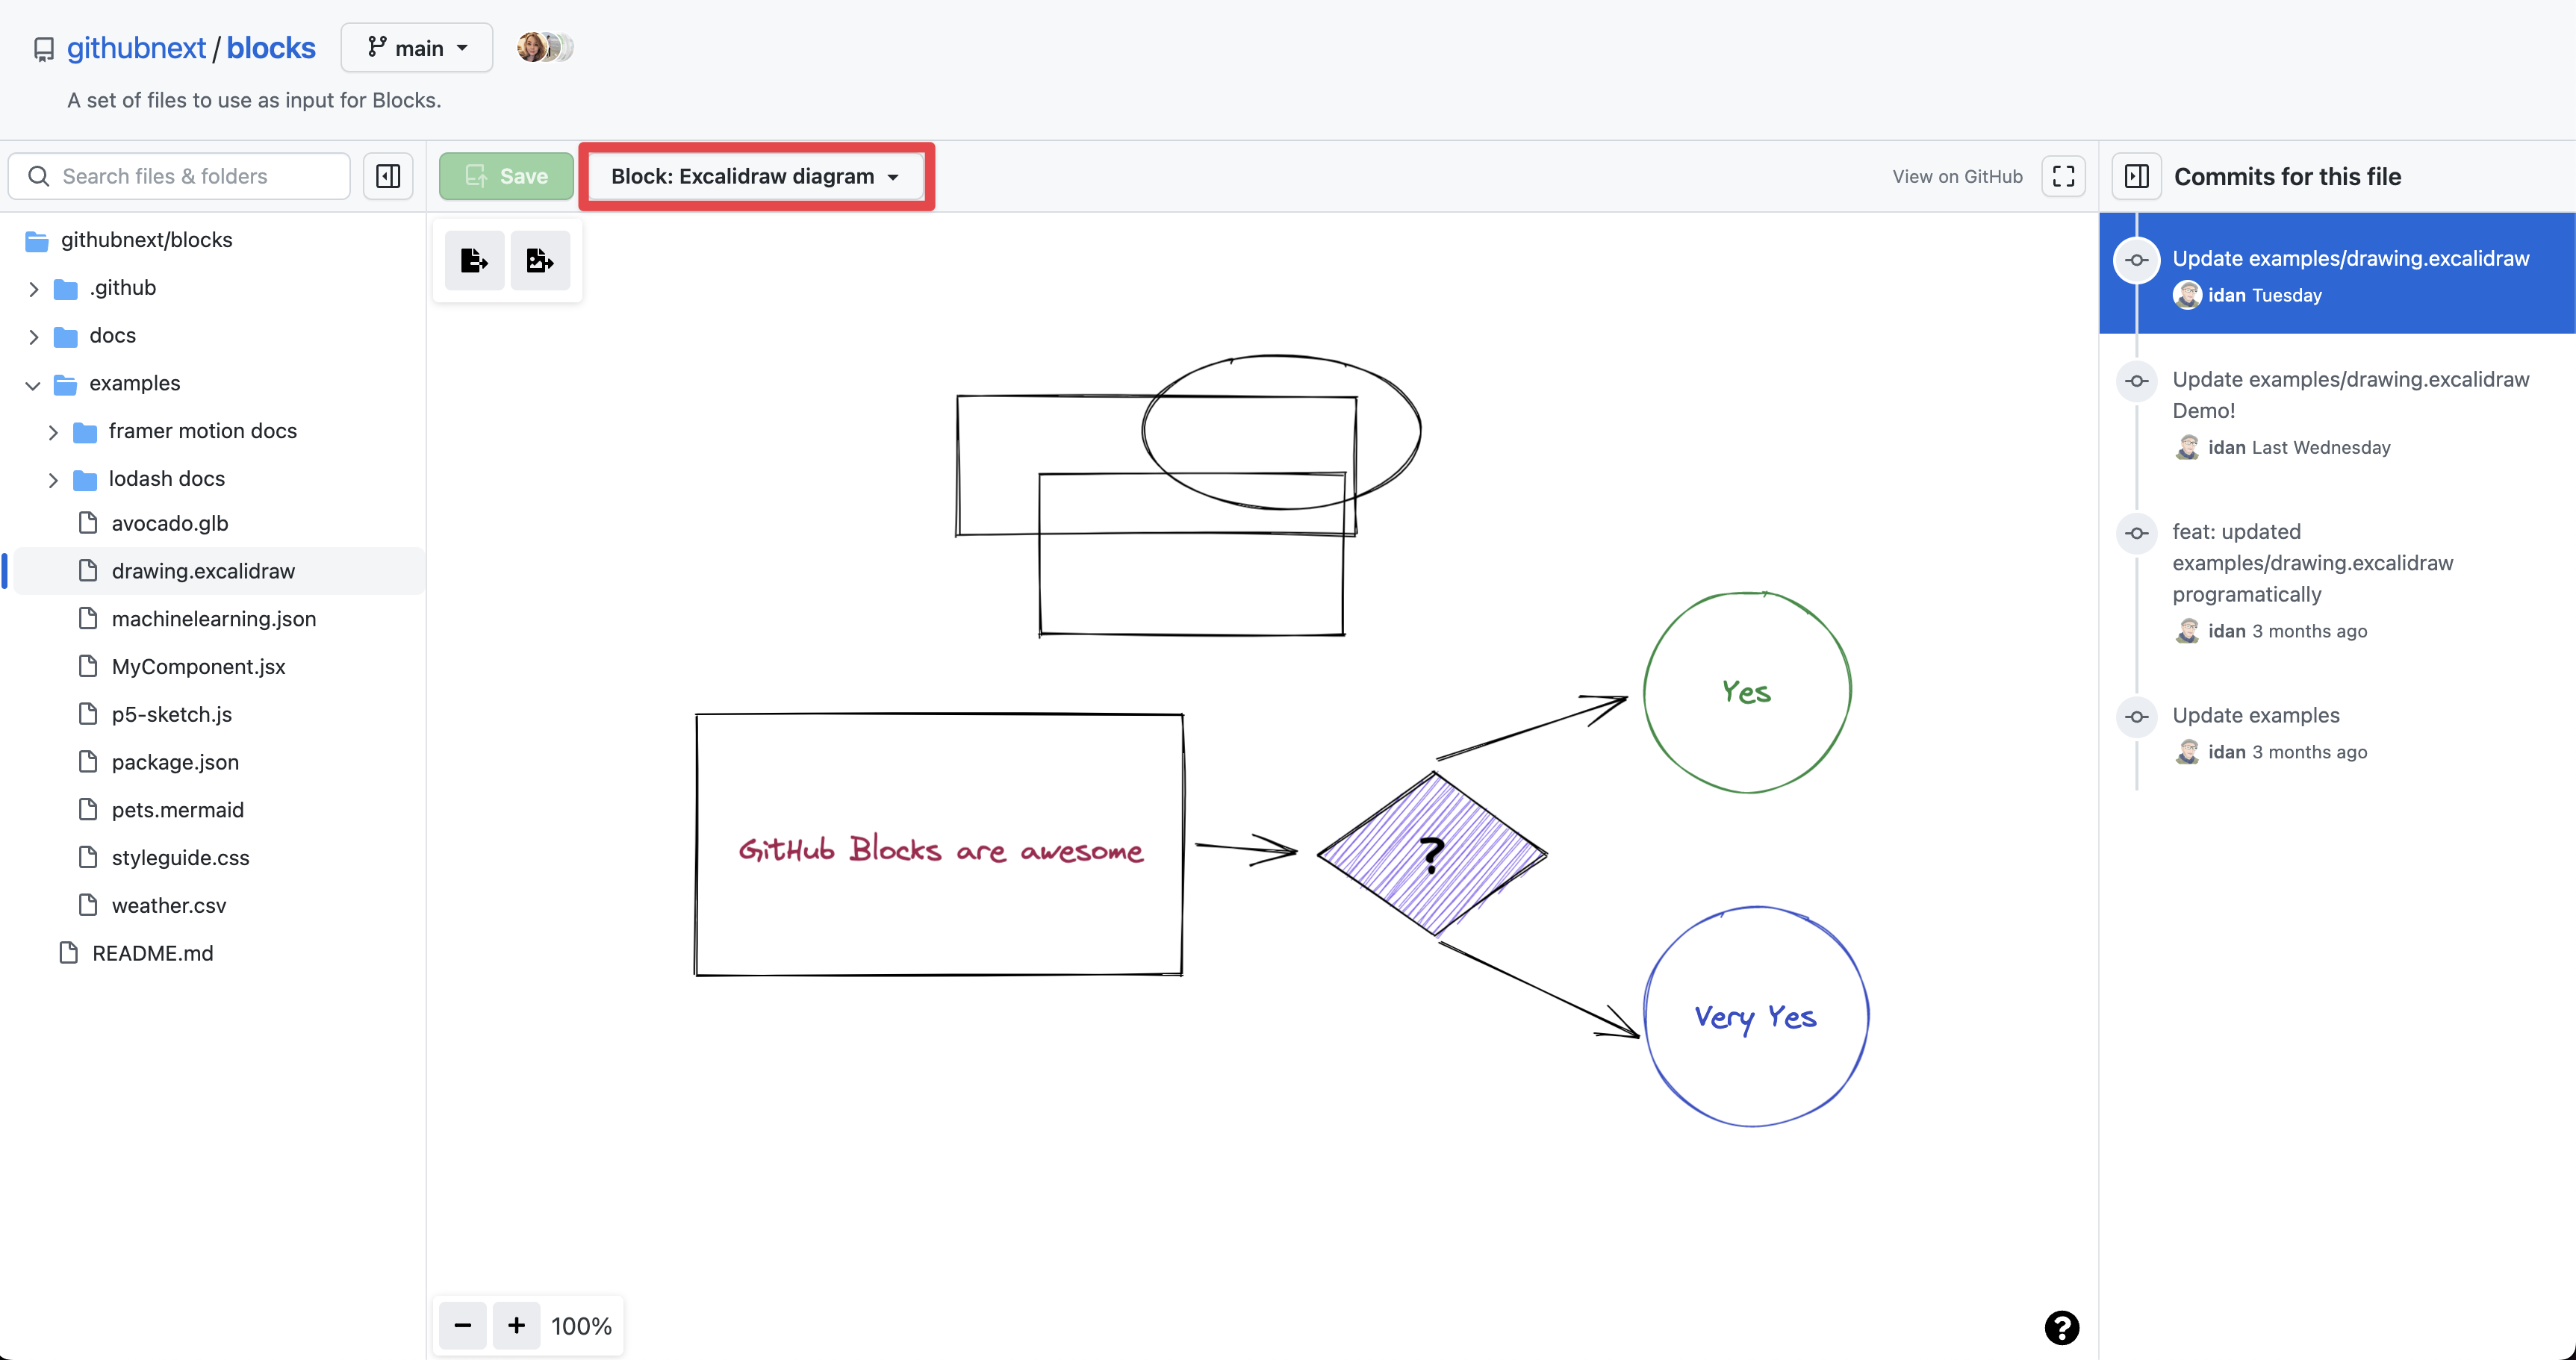
Task: Click the repository icon beside githubnext
Action: pos(44,49)
